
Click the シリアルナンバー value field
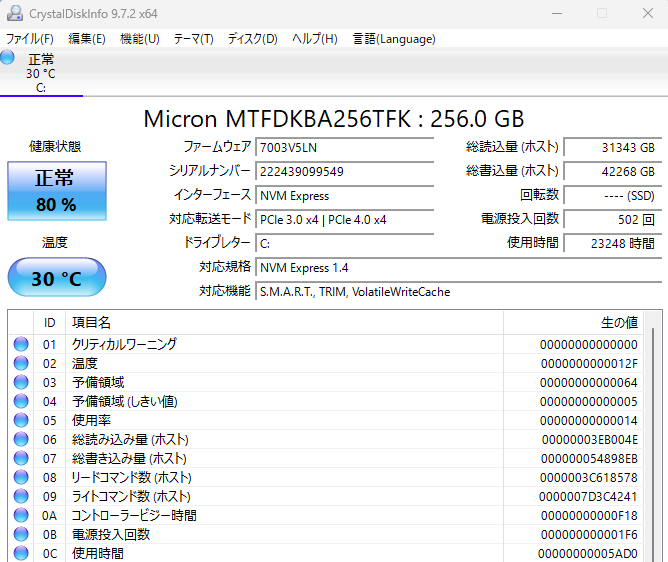click(x=344, y=171)
